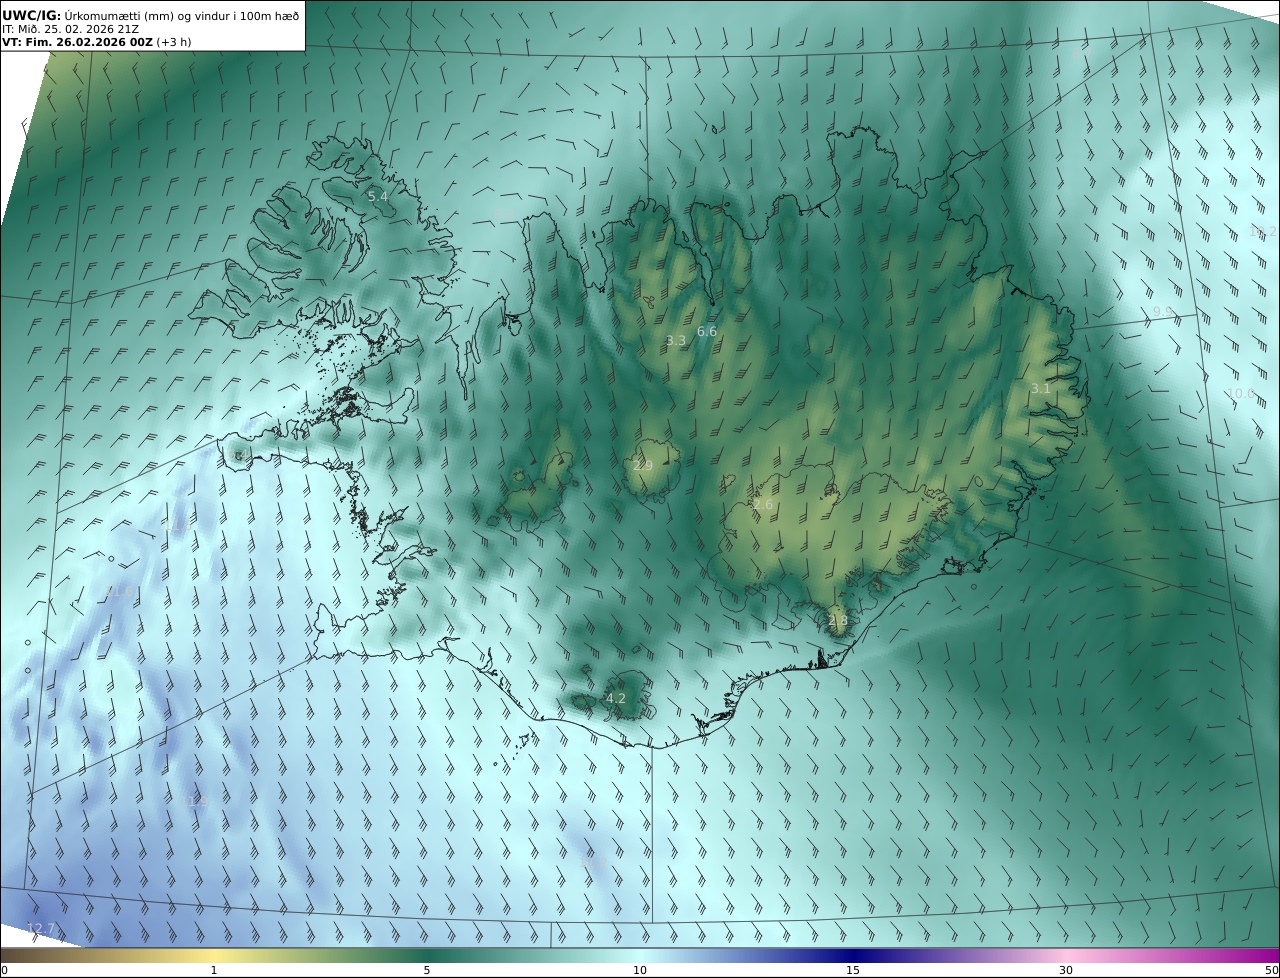Click the 0 tick label on the scale
1280x978 pixels.
(4, 970)
